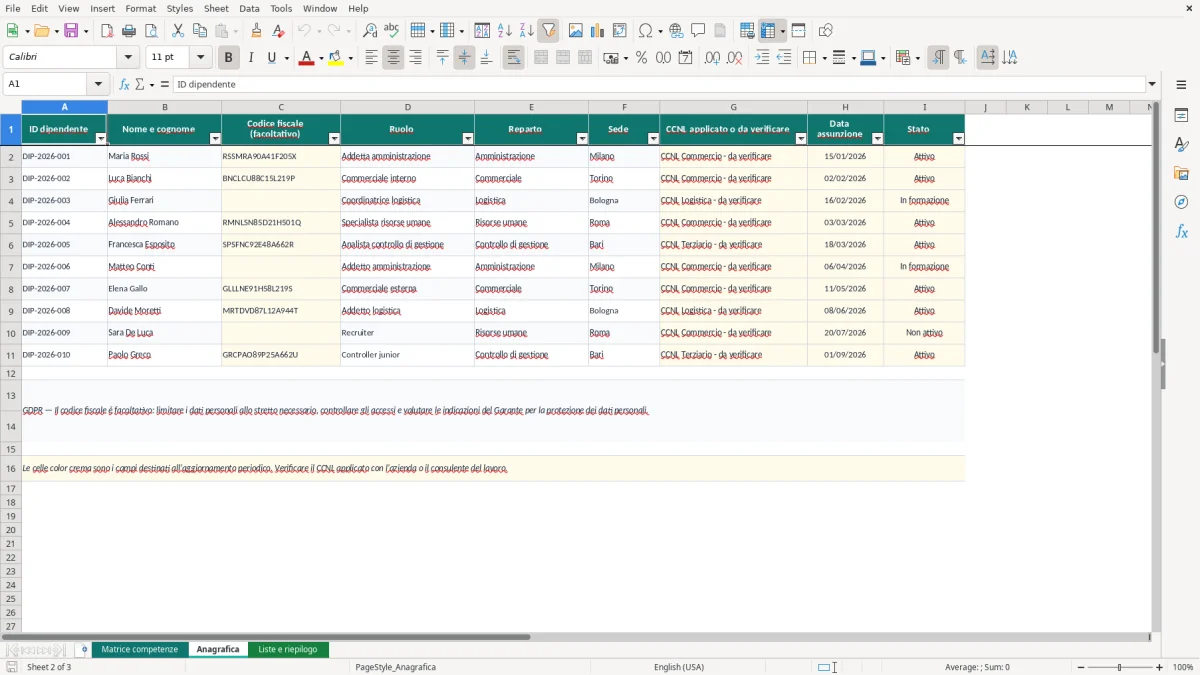Add a decimal place icon
The height and width of the screenshot is (675, 1200).
712,58
